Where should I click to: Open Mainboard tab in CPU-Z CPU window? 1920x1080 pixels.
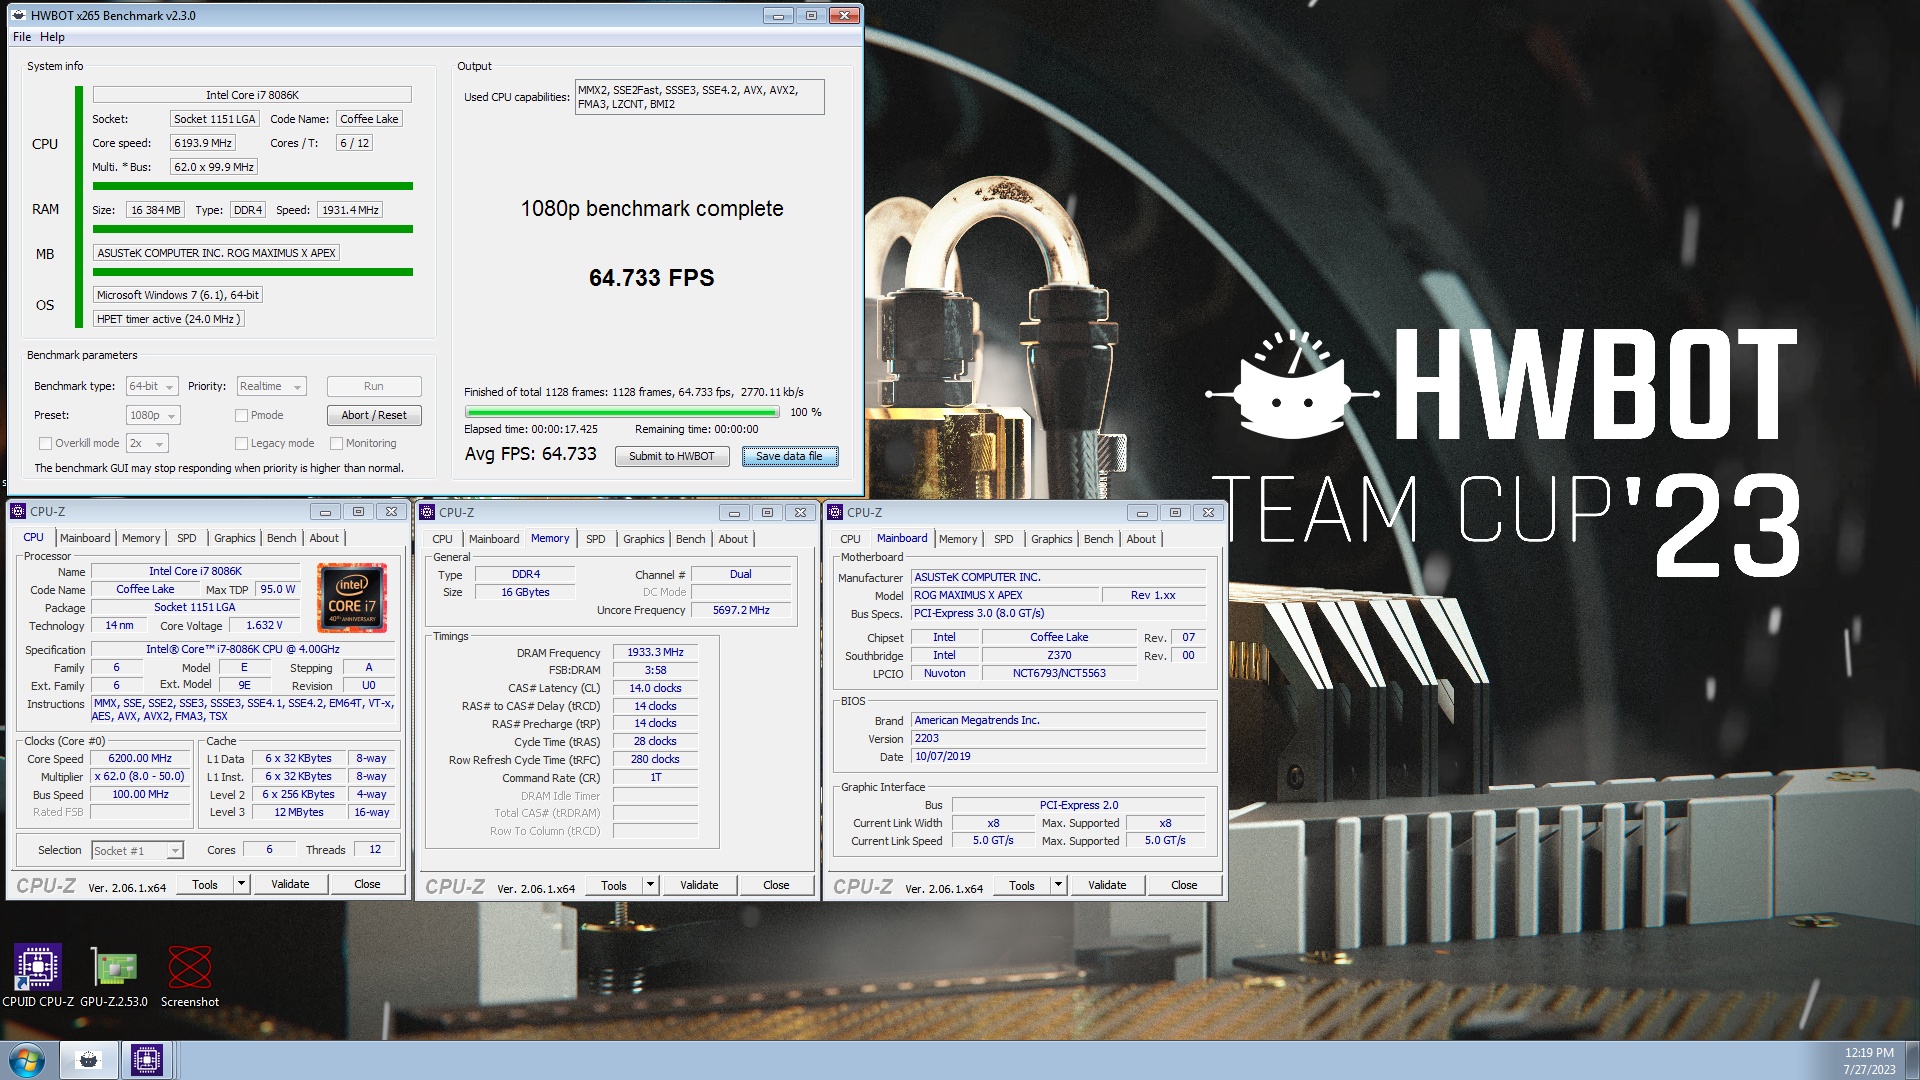pyautogui.click(x=85, y=538)
